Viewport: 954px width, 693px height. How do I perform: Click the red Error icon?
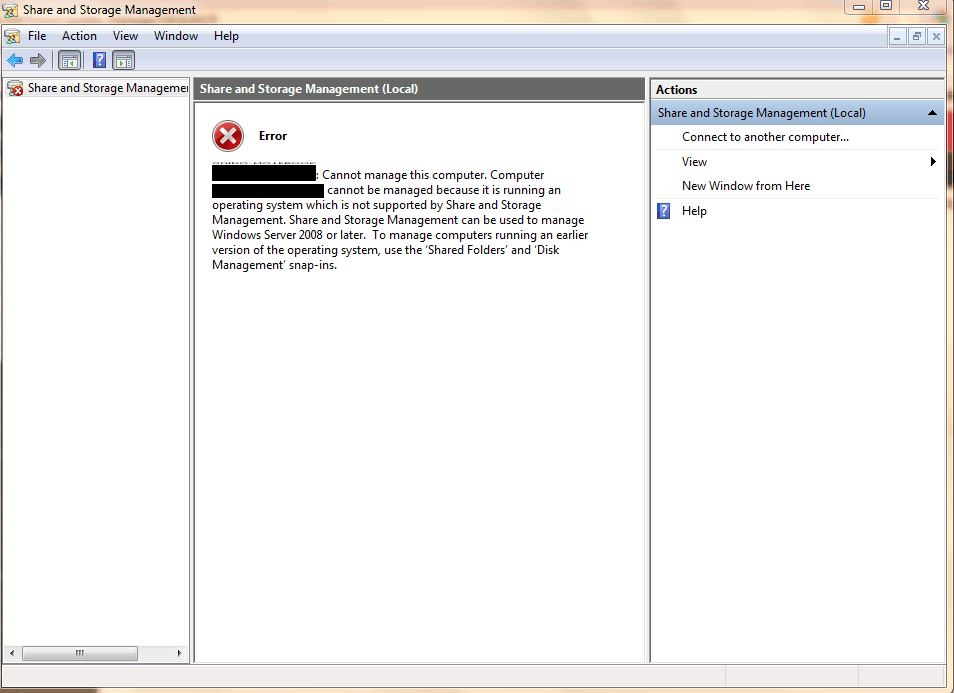click(228, 136)
